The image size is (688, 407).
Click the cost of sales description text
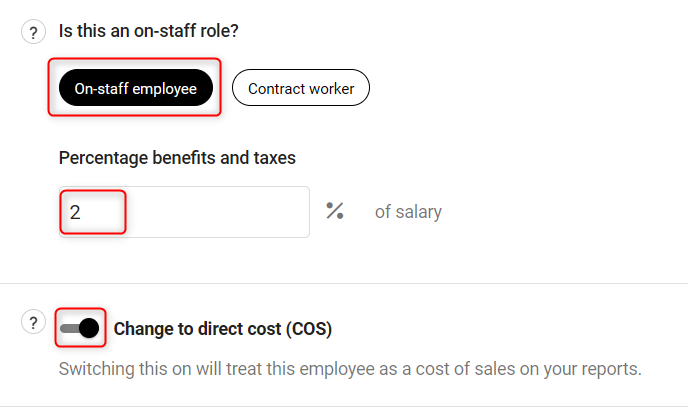click(x=350, y=369)
